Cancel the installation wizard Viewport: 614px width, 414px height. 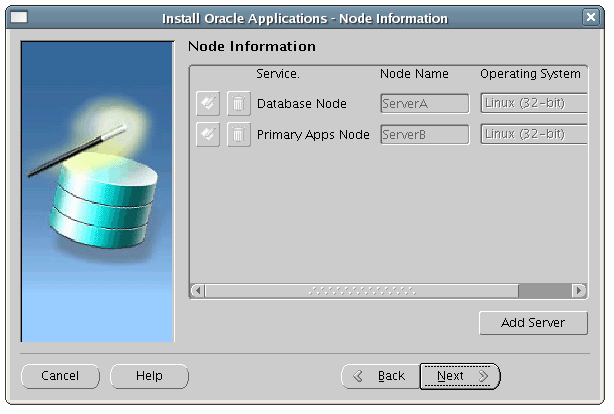click(60, 376)
